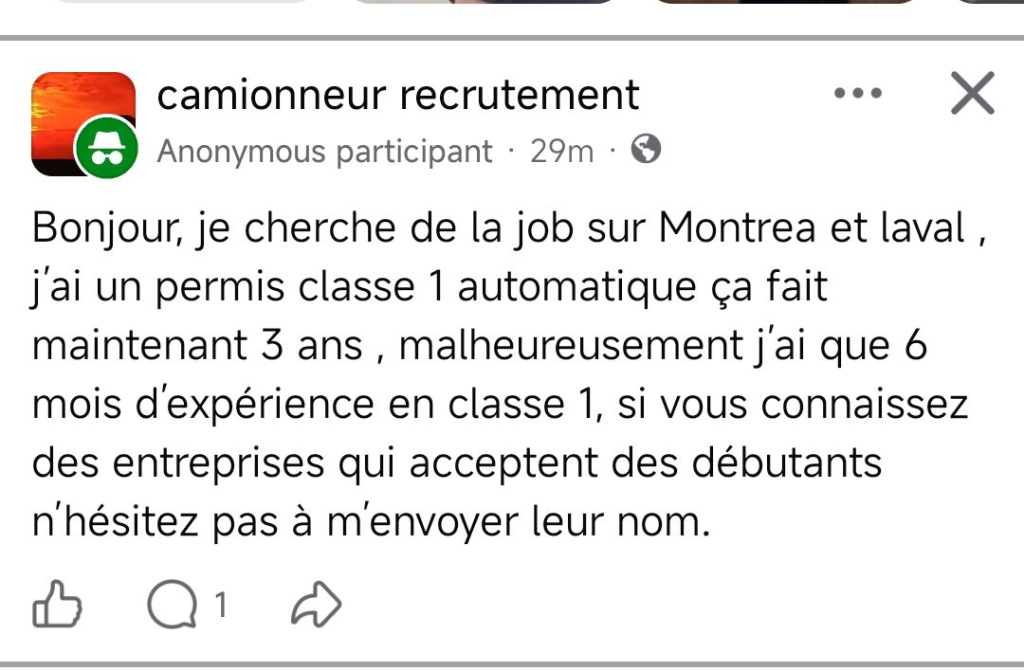Viewport: 1024px width, 671px height.
Task: Like the post with the thumbs-up icon
Action: click(56, 605)
